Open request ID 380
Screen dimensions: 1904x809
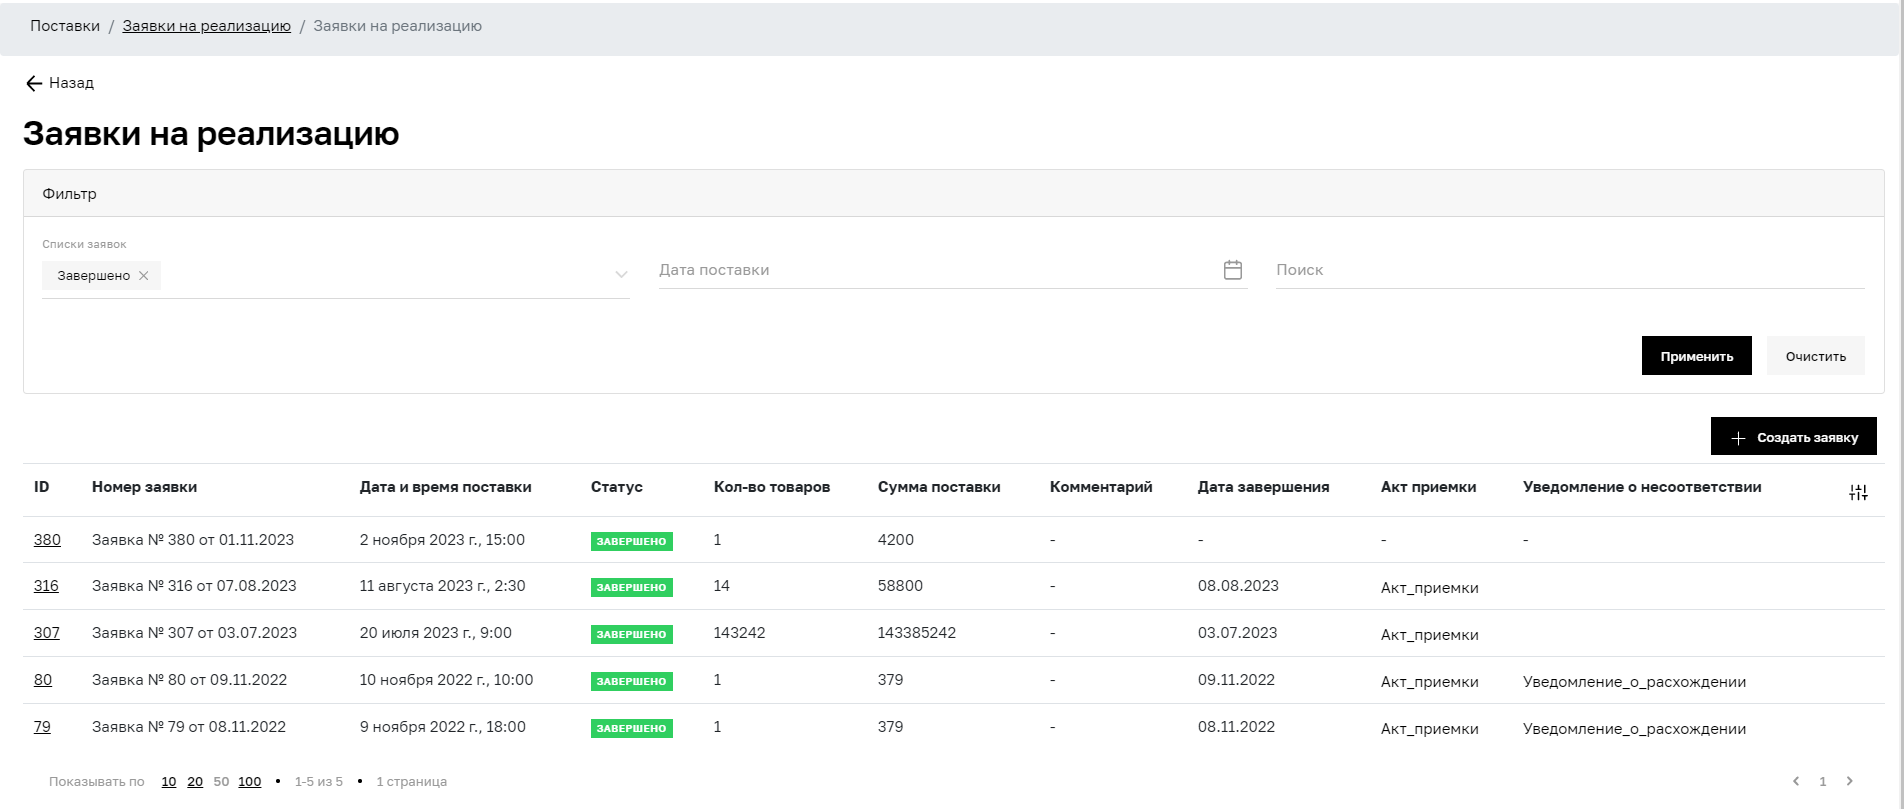click(47, 540)
